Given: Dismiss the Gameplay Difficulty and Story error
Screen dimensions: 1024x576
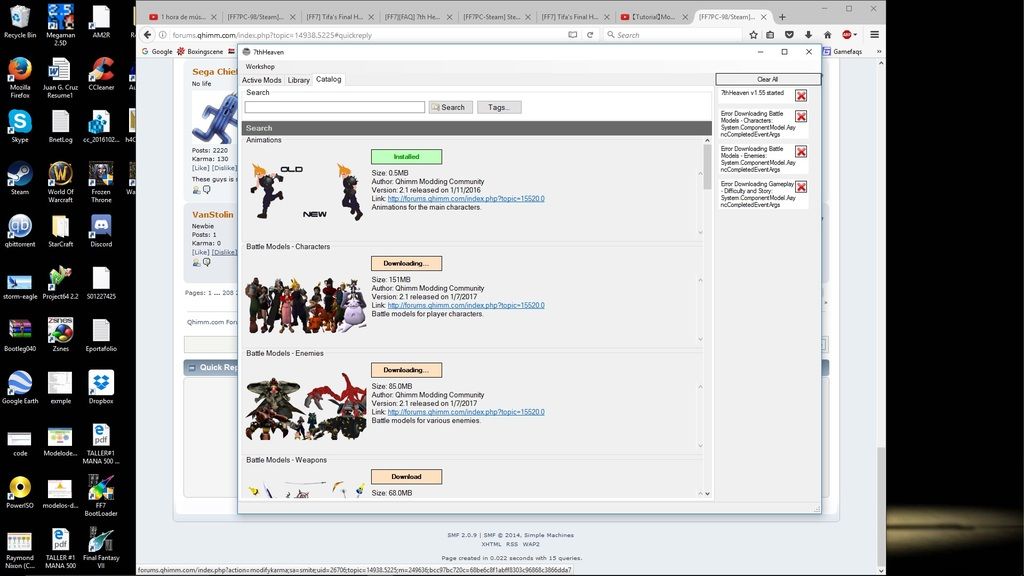Looking at the screenshot, I should (801, 187).
